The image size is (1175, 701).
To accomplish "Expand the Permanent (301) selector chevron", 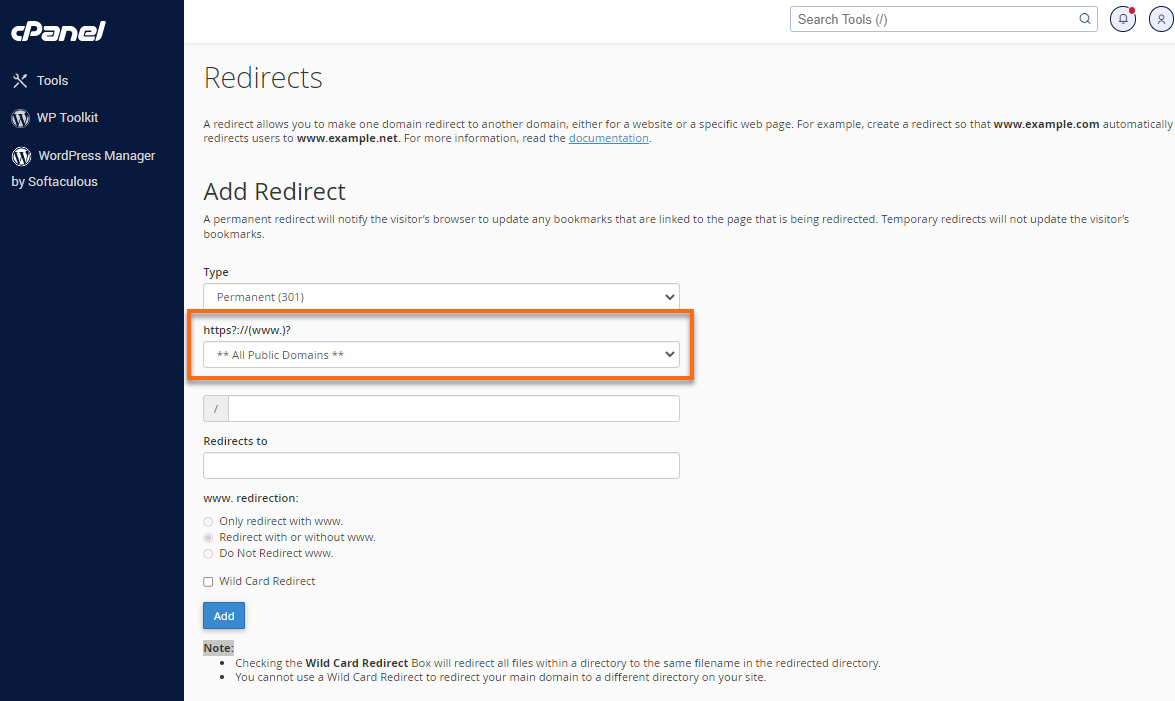I will (x=670, y=296).
